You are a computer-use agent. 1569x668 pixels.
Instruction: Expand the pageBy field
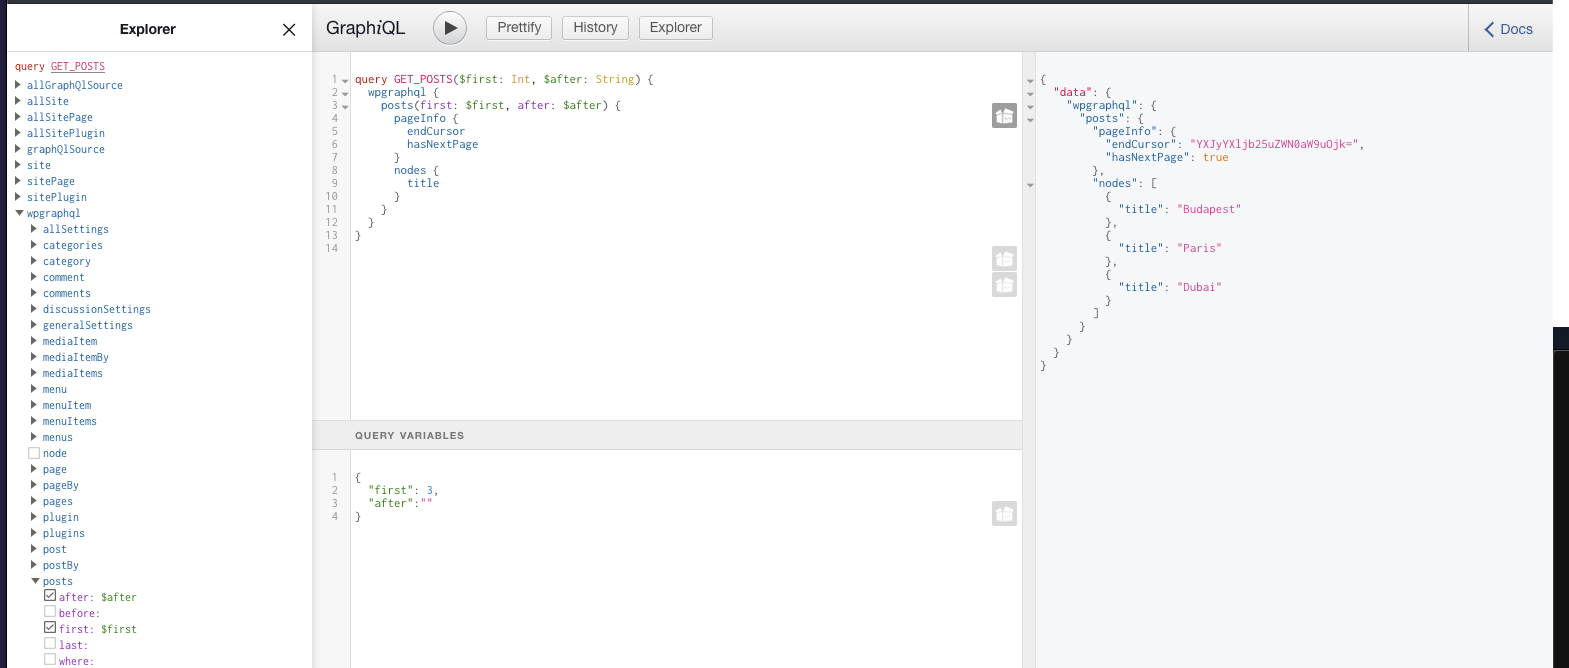click(34, 485)
